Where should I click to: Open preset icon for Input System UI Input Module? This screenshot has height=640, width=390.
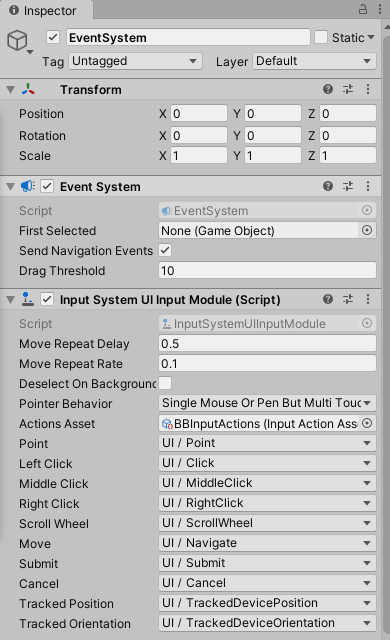[x=348, y=300]
